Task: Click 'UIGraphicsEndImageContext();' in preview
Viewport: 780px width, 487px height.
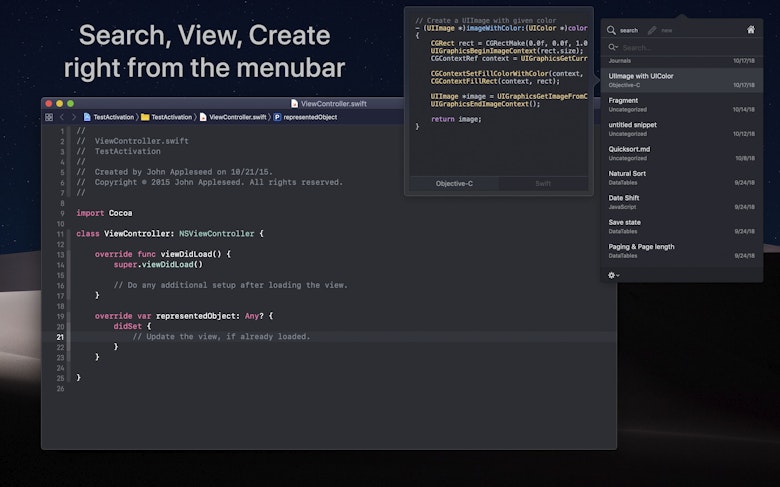Action: click(x=485, y=104)
